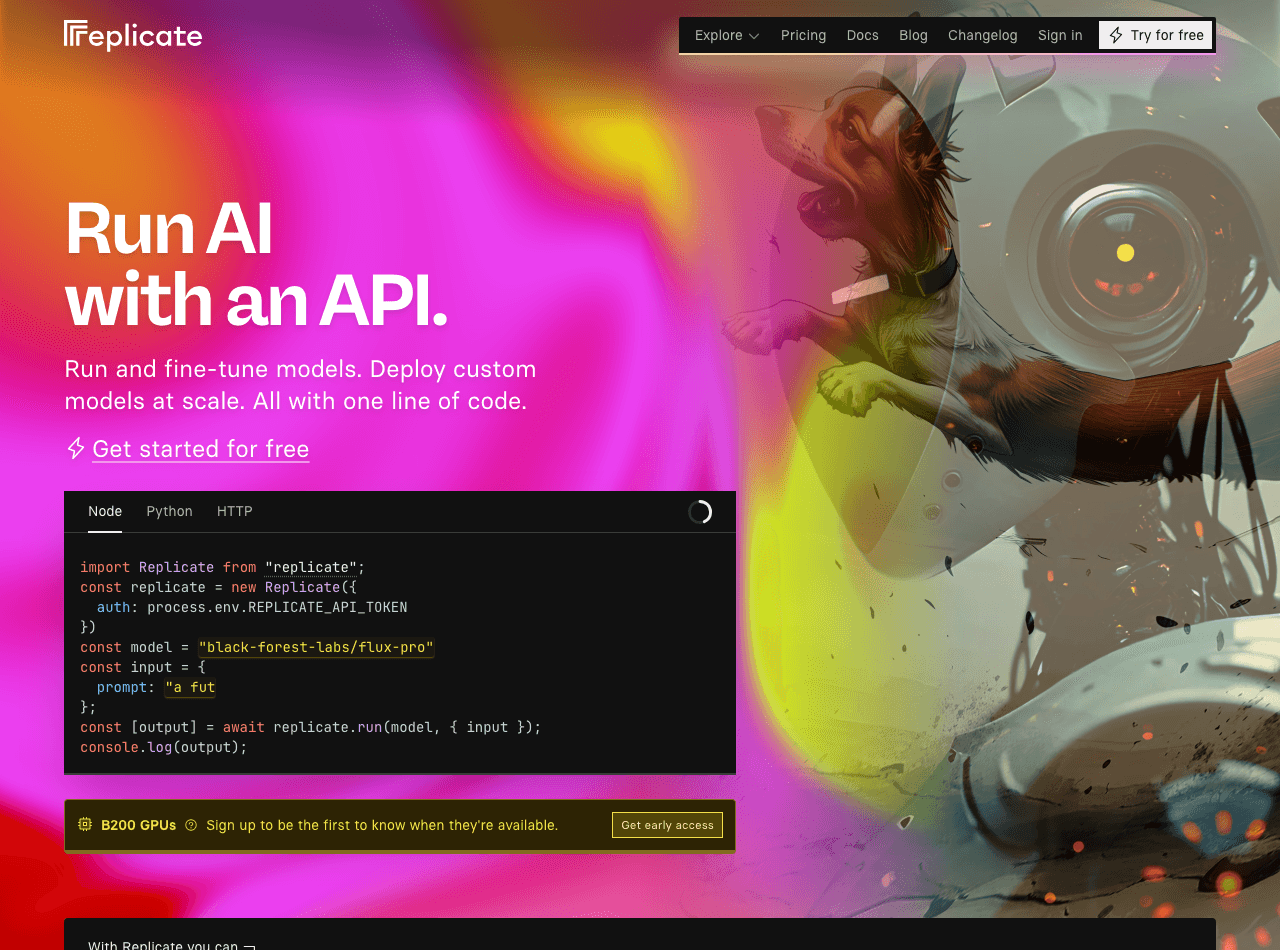Click the Get started for free link

click(x=200, y=449)
